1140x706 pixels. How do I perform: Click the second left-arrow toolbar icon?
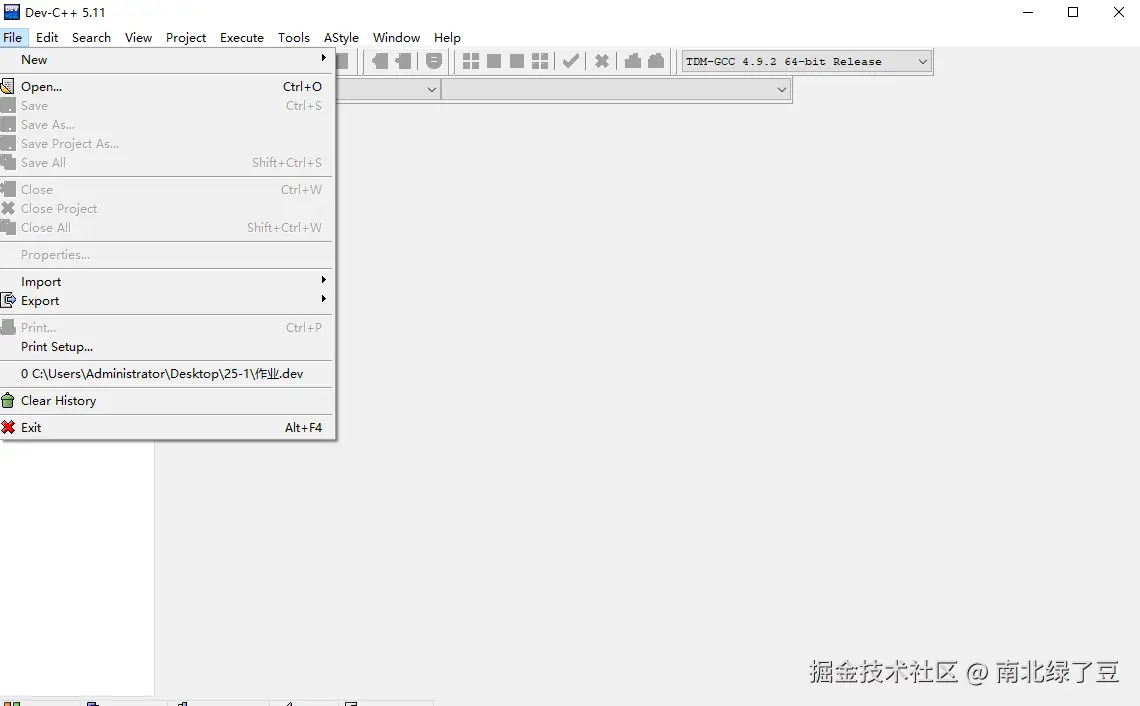[403, 61]
